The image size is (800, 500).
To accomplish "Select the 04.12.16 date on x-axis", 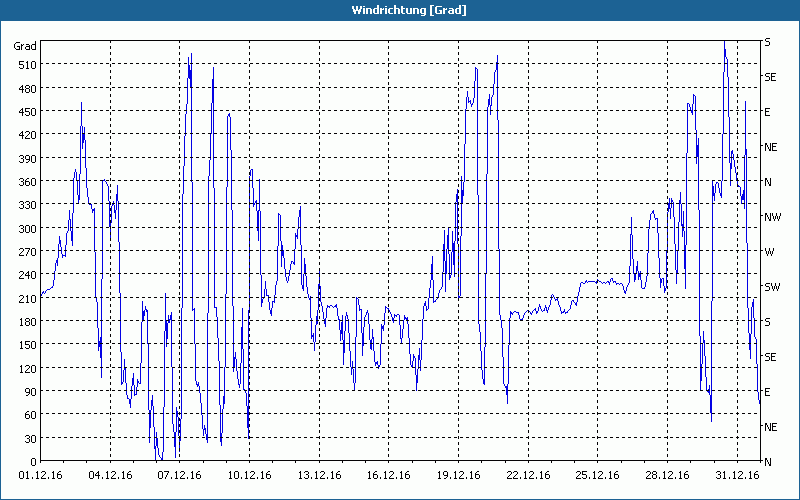I will (110, 476).
